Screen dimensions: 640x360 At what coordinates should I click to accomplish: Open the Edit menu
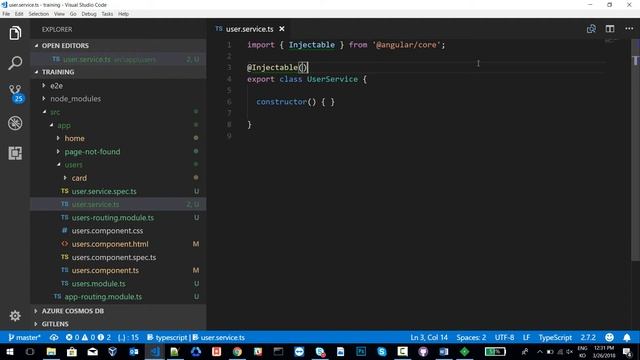(19, 14)
